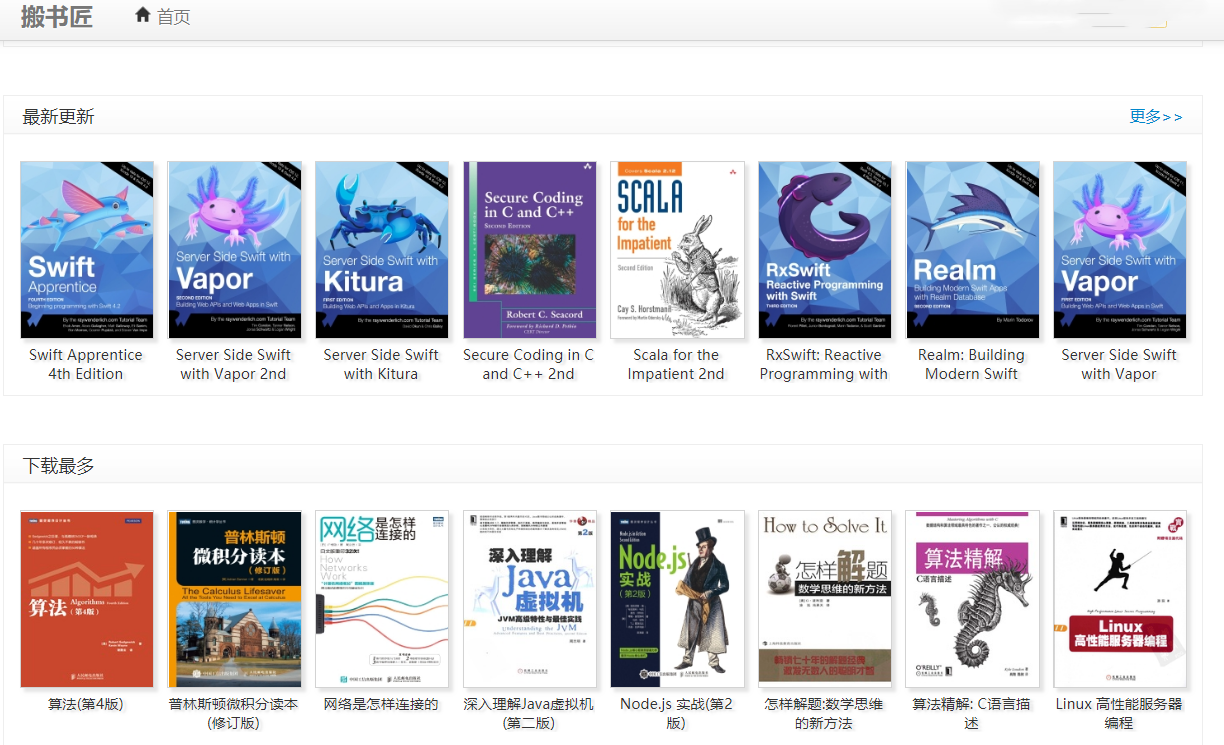Select the 普林斯顿微积分读本 book cover
This screenshot has width=1224, height=745.
[234, 599]
